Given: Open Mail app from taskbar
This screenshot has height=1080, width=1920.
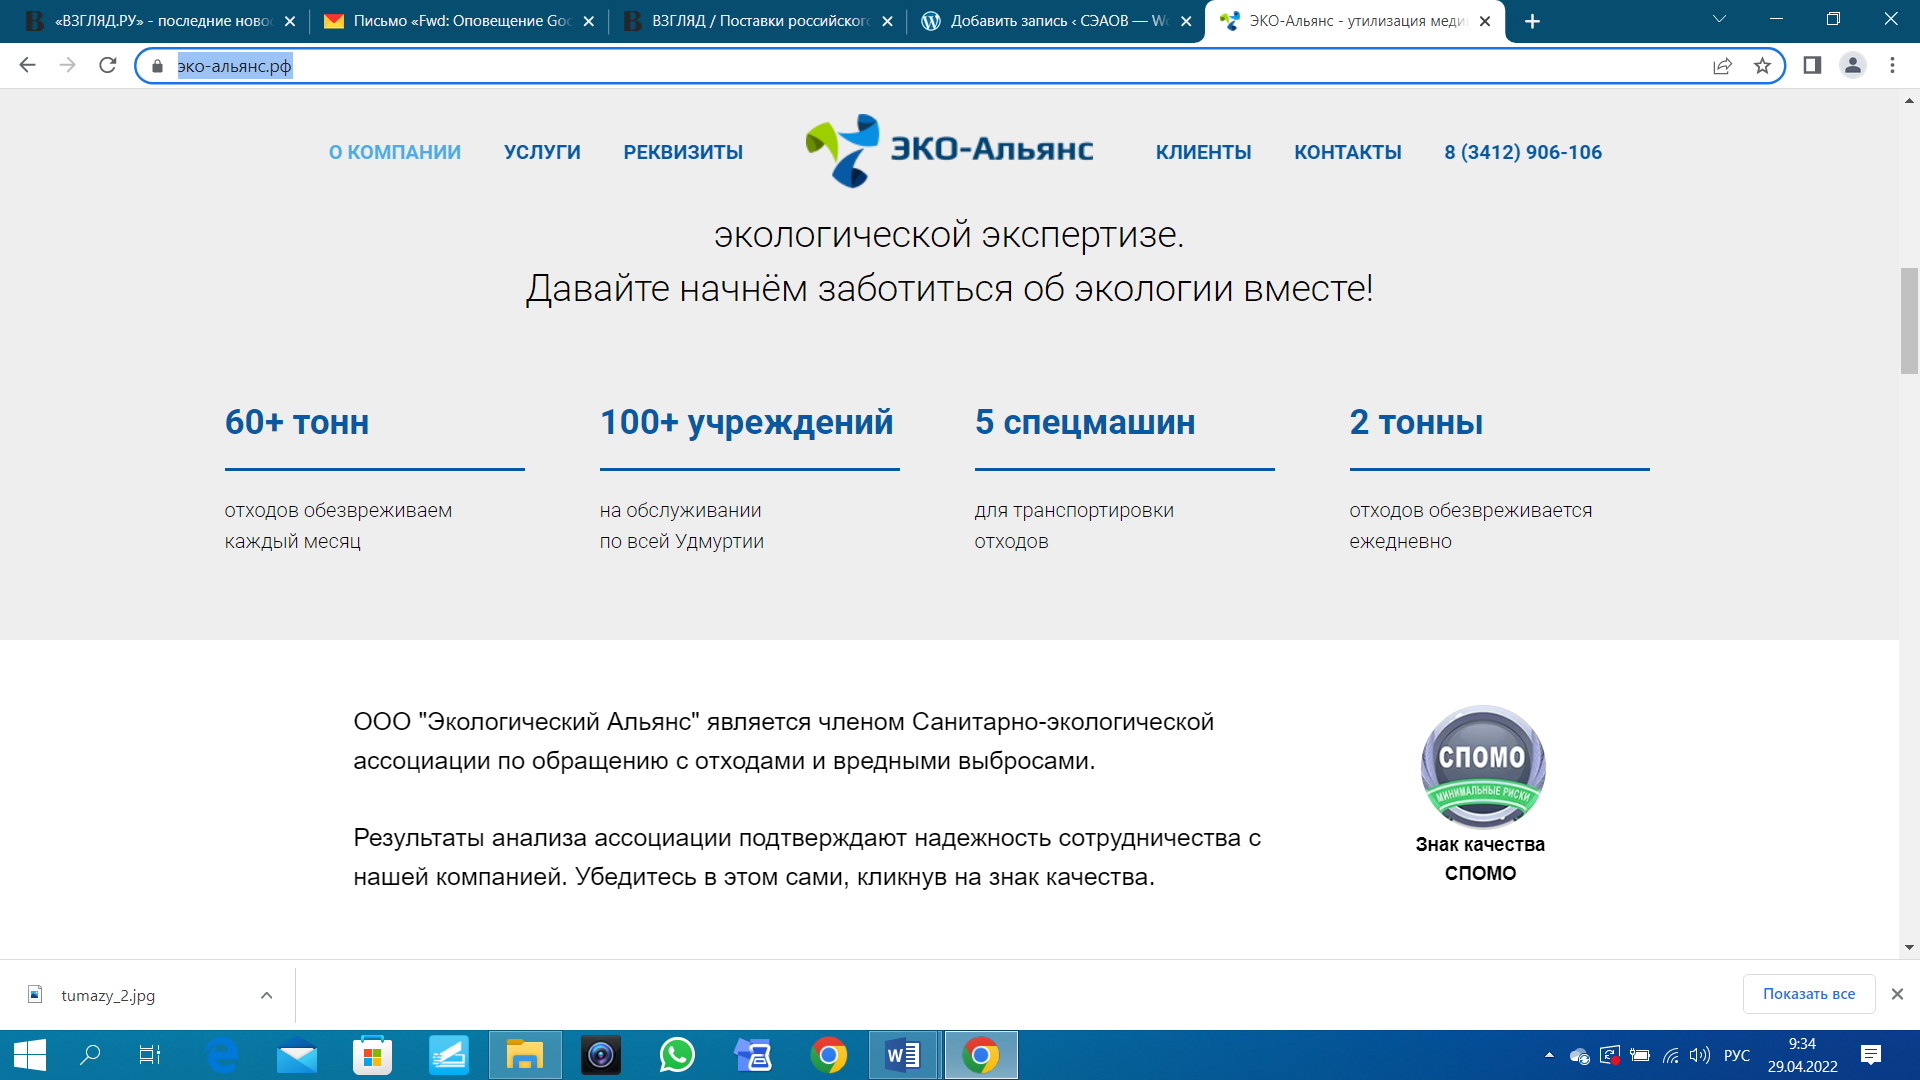Looking at the screenshot, I should [x=297, y=1055].
